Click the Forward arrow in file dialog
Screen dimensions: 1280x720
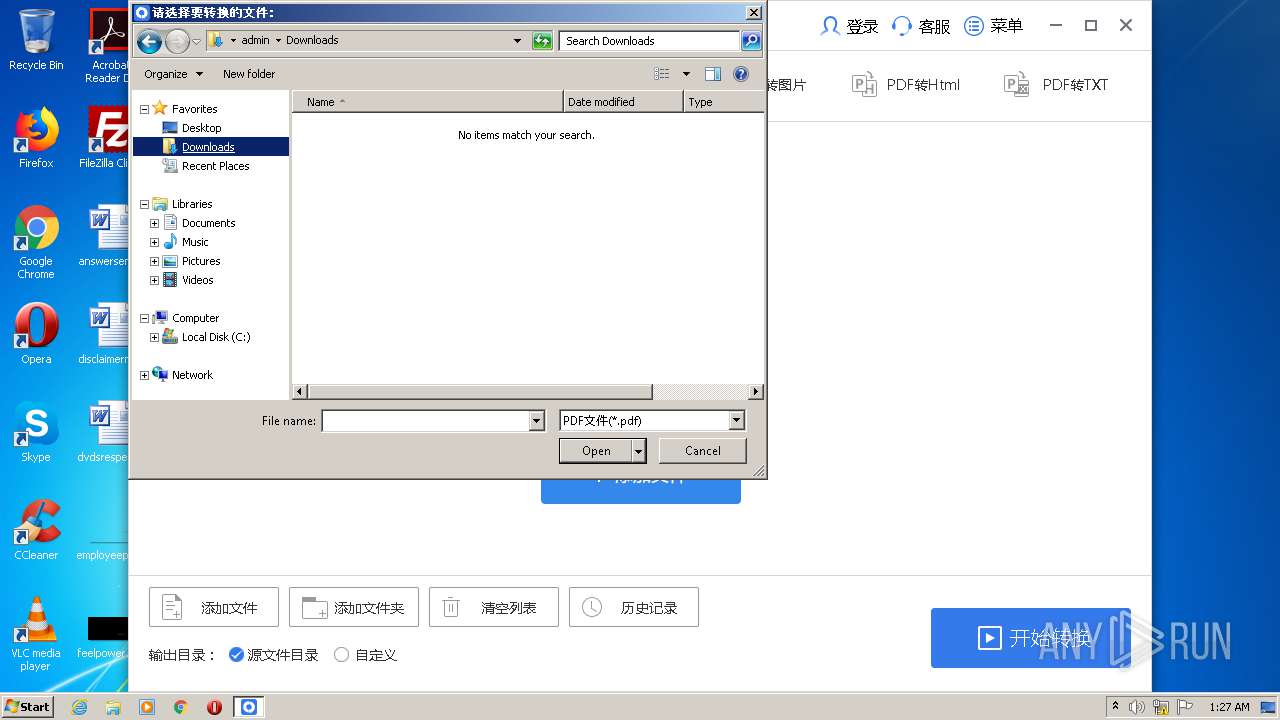(x=177, y=41)
